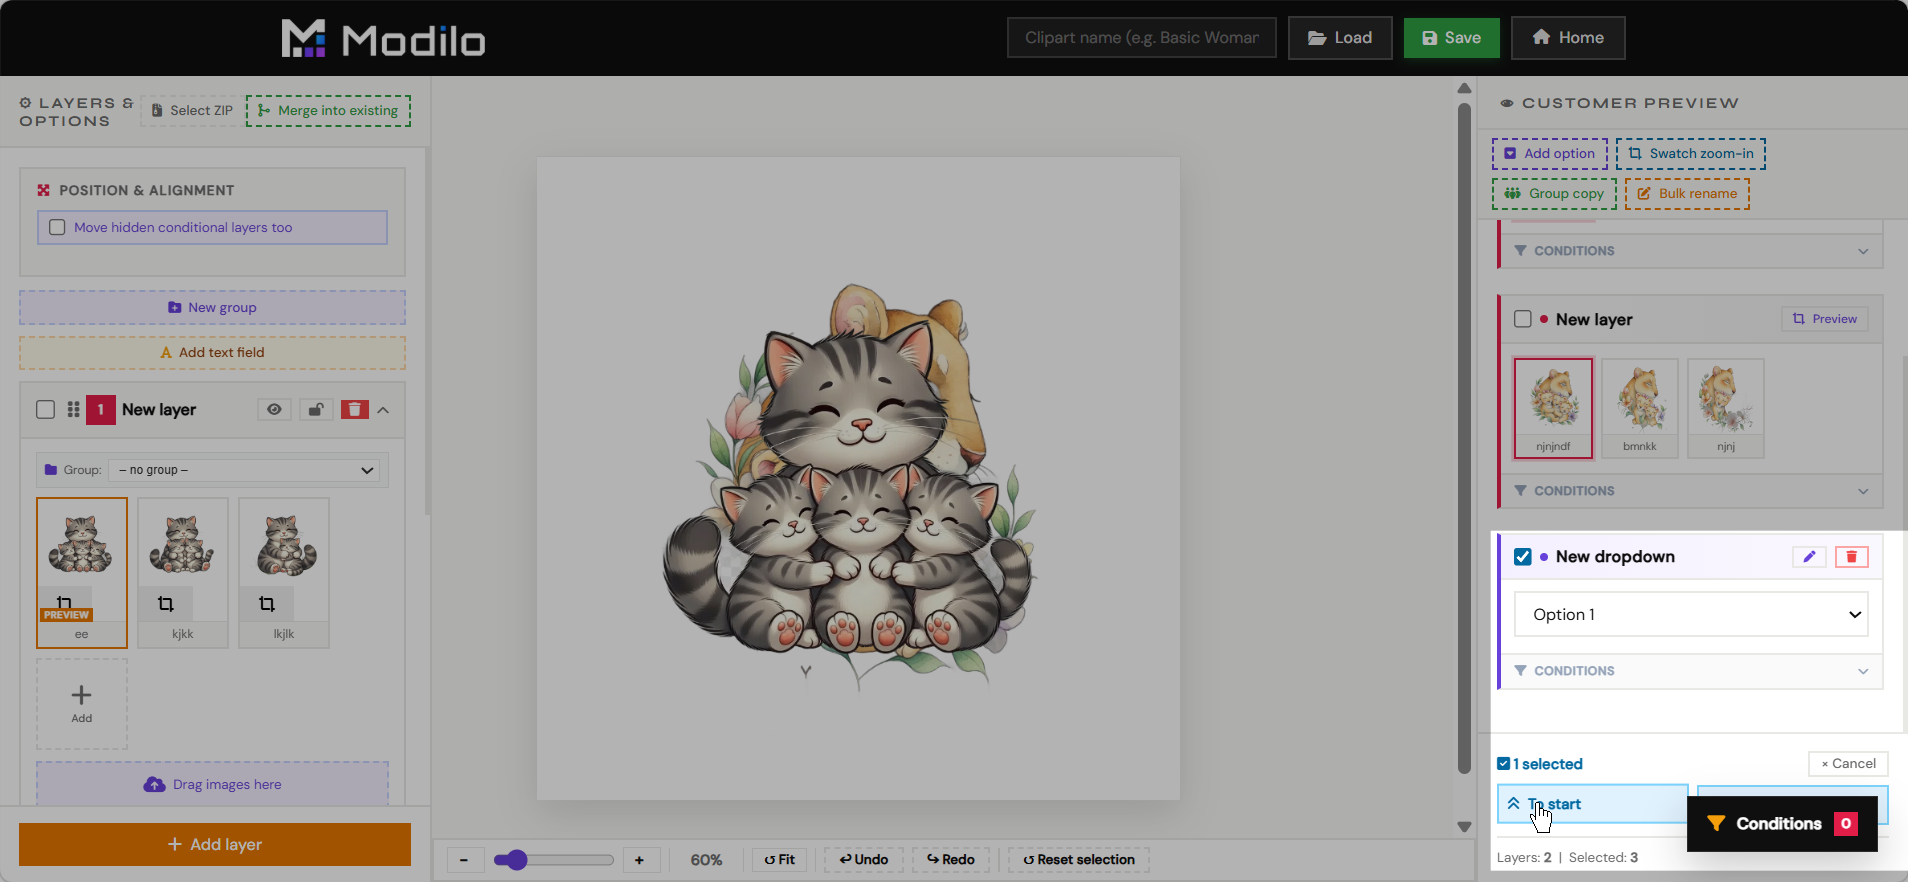Delete New layer using red trash icon
Screen dimensions: 1908x882
[355, 409]
